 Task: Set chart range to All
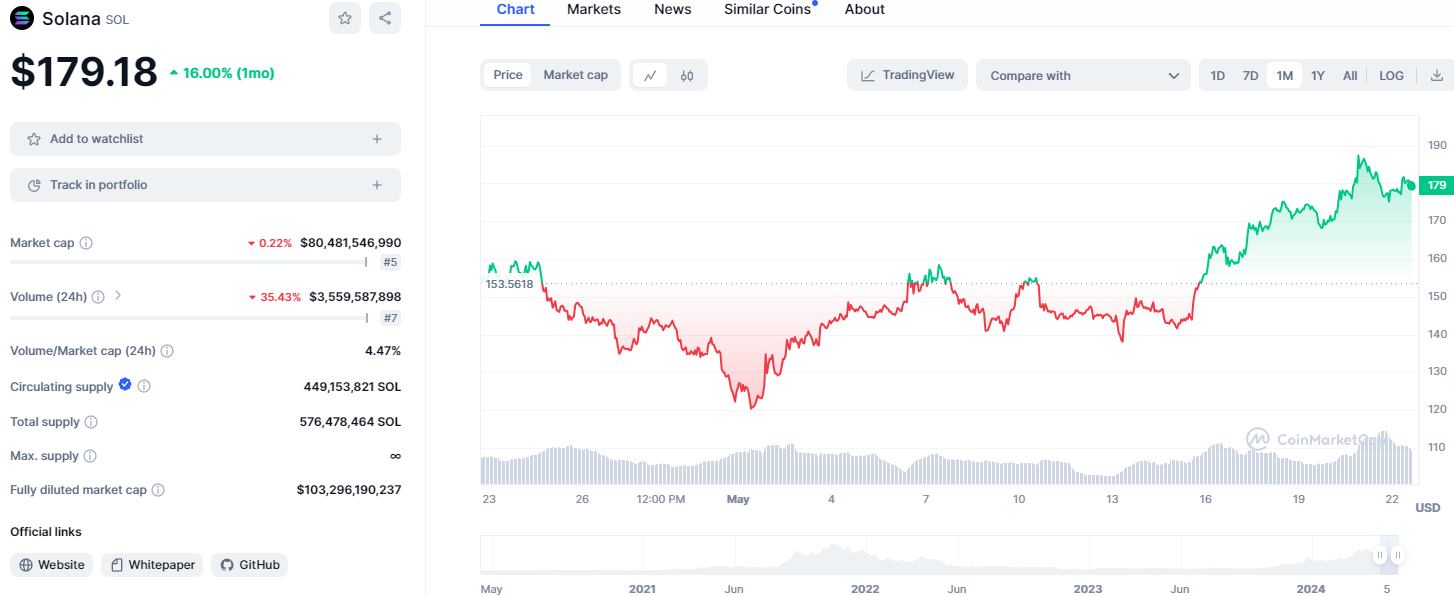click(x=1350, y=75)
